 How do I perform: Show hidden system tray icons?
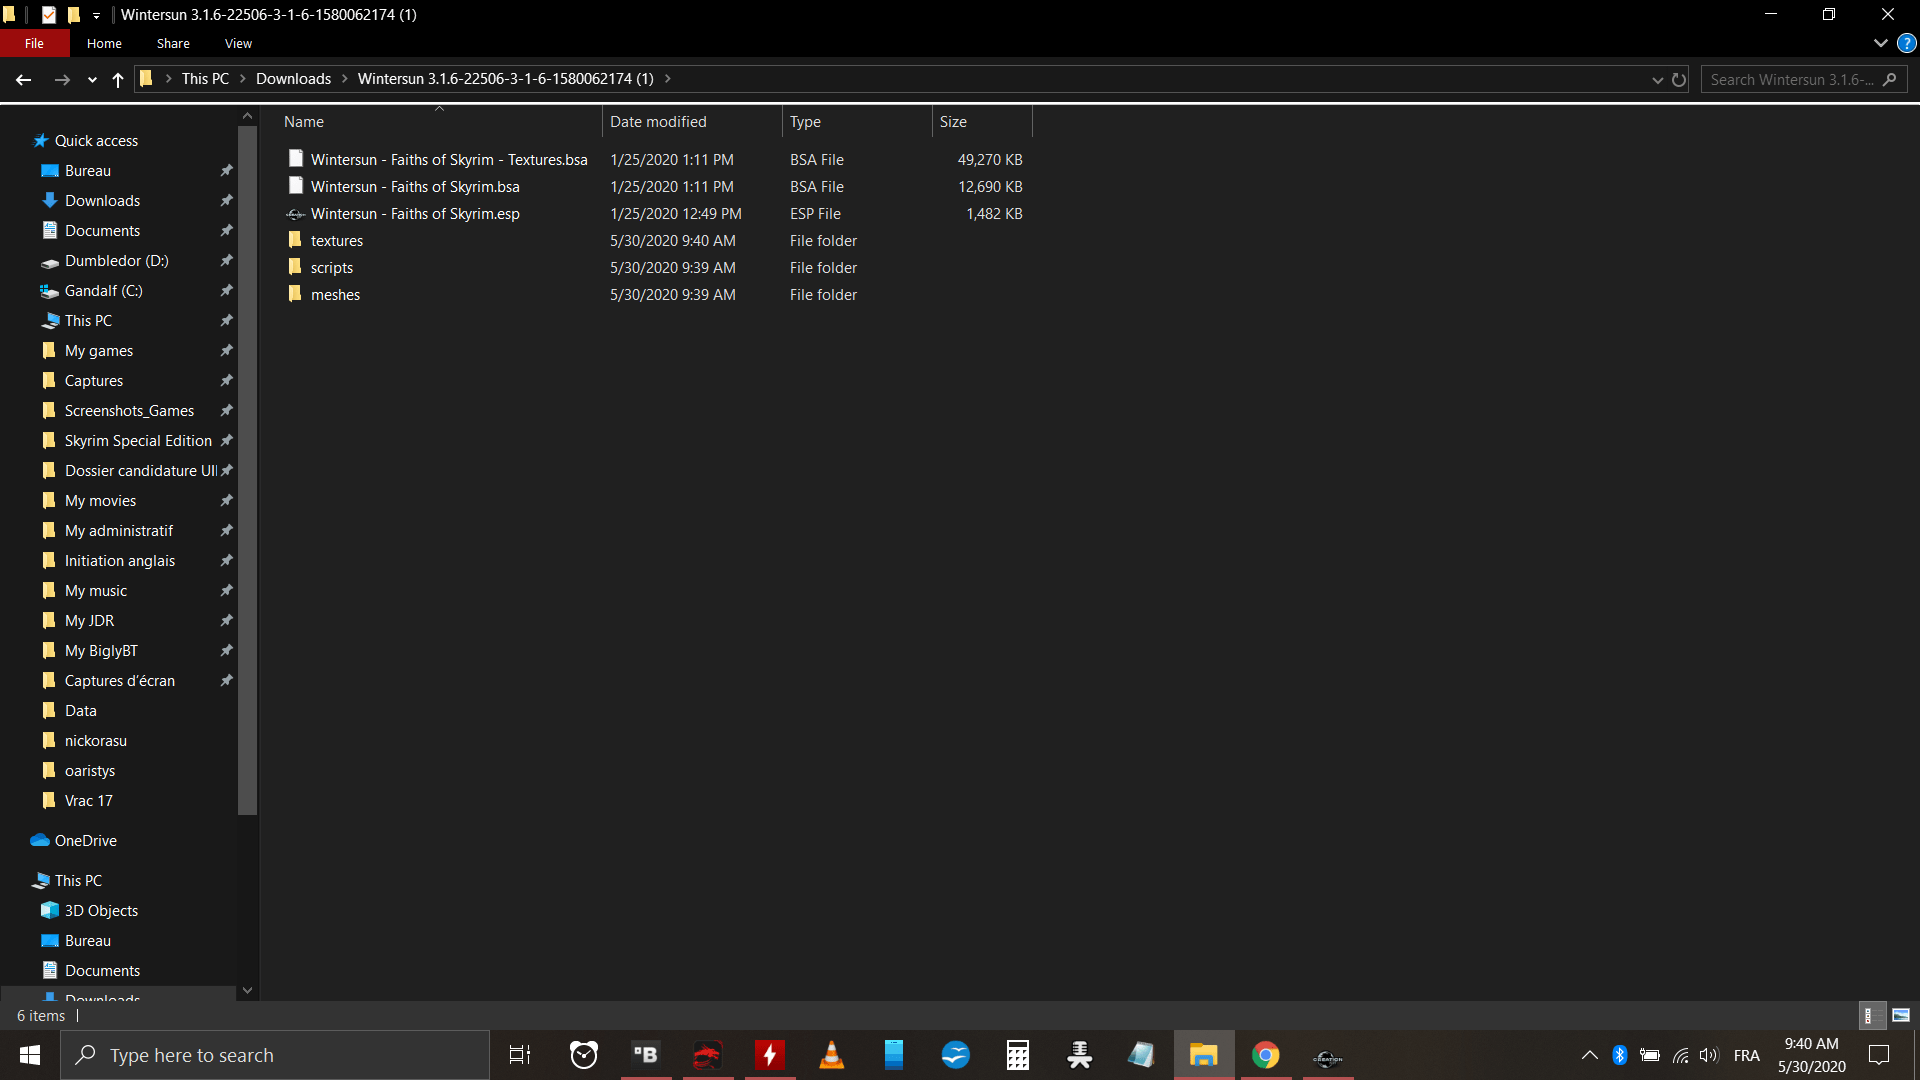coord(1589,1055)
